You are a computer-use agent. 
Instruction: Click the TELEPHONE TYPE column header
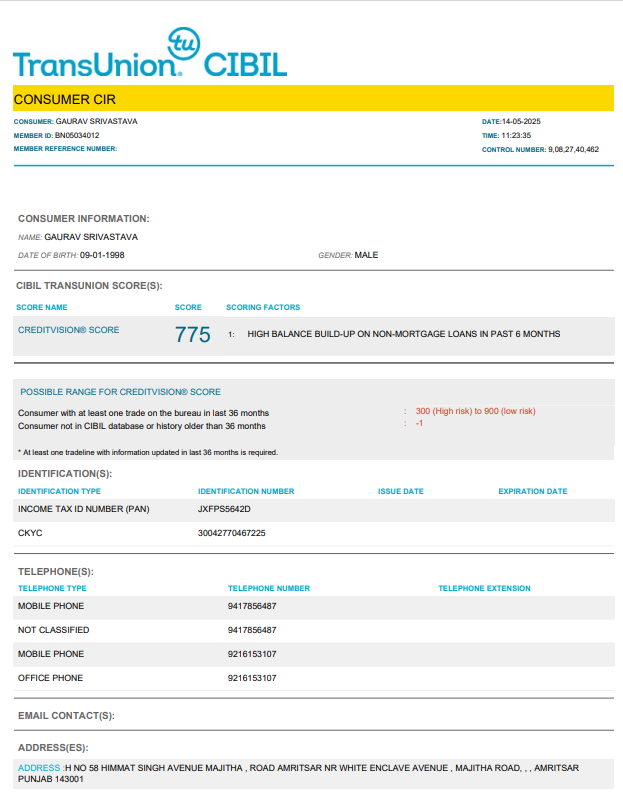52,588
